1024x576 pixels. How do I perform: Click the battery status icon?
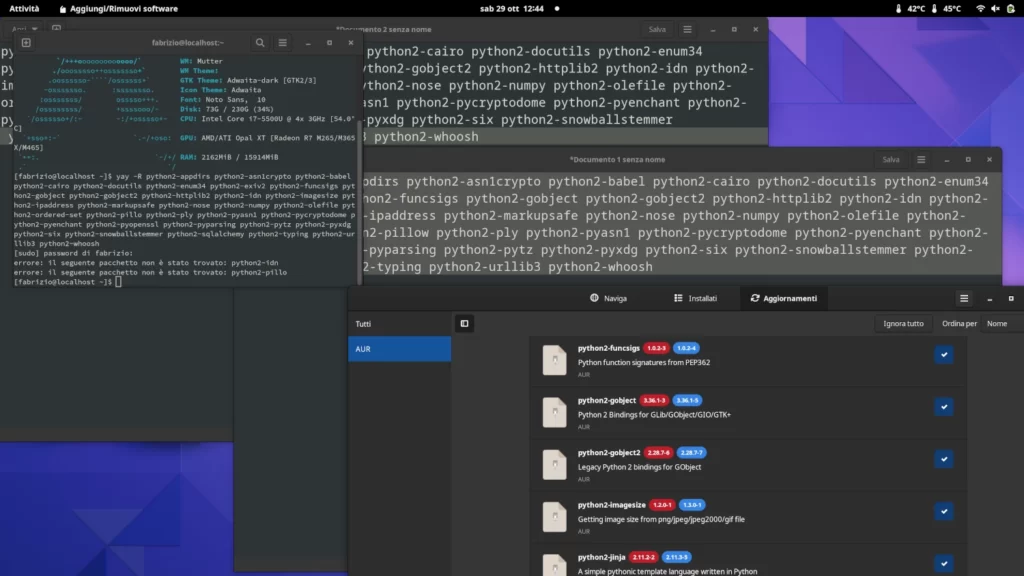[1011, 8]
